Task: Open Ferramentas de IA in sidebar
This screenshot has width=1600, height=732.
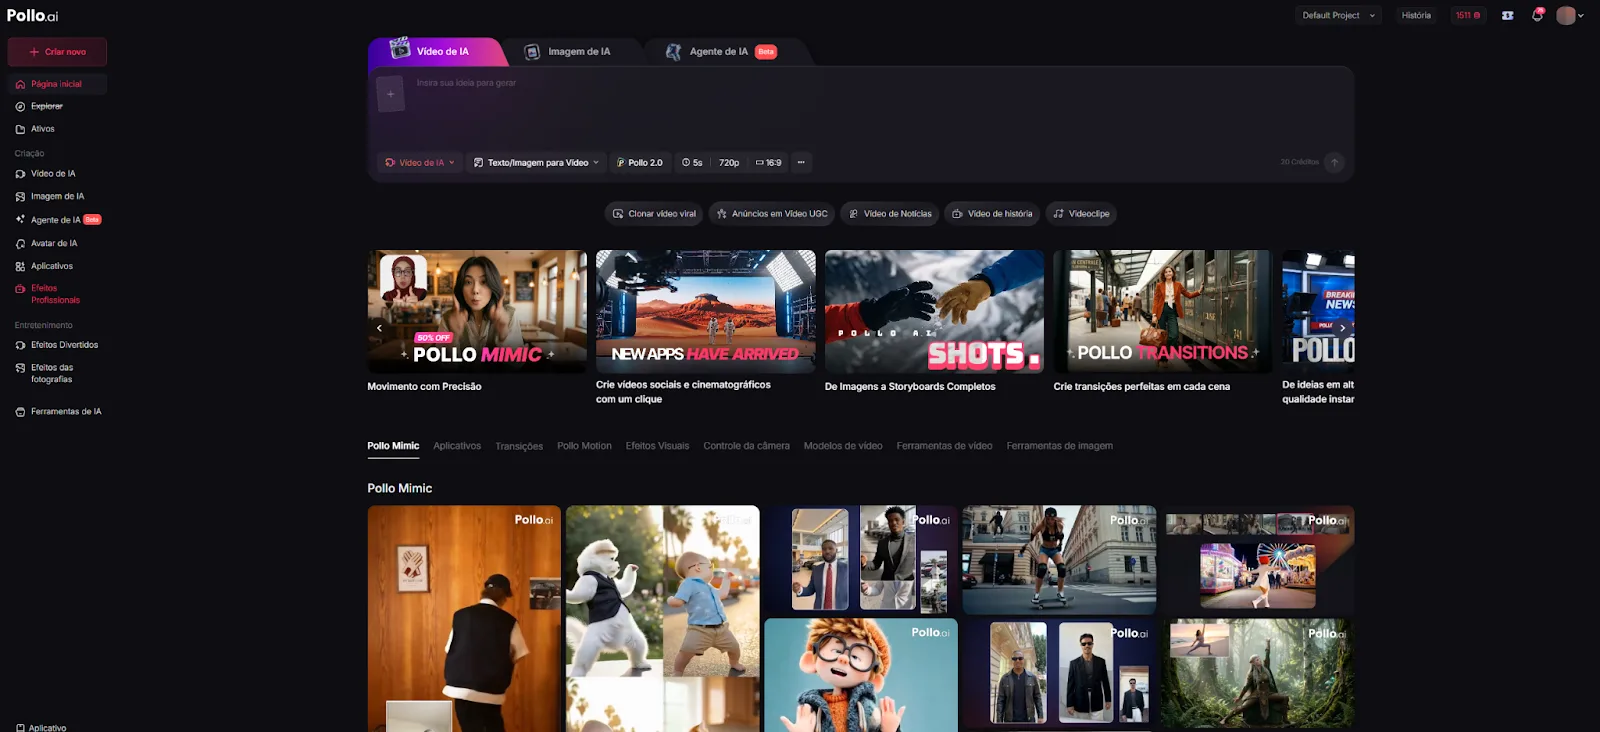Action: (65, 411)
